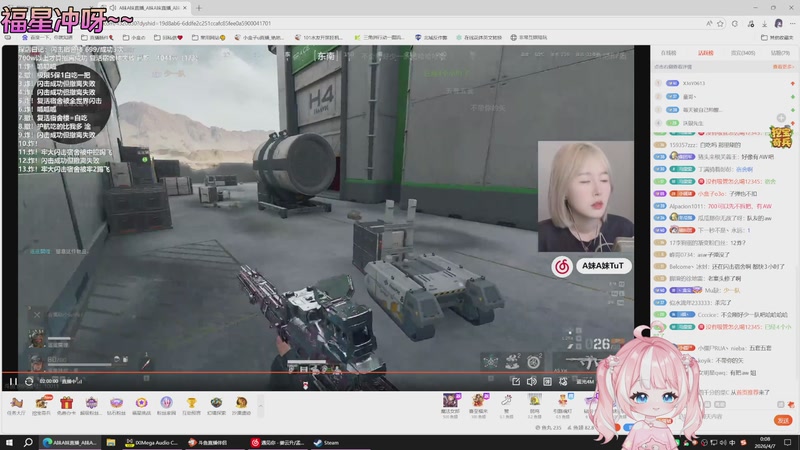Image resolution: width=800 pixels, height=450 pixels.
Task: Click the browser refresh-style circular icon
Action: [x=735, y=23]
